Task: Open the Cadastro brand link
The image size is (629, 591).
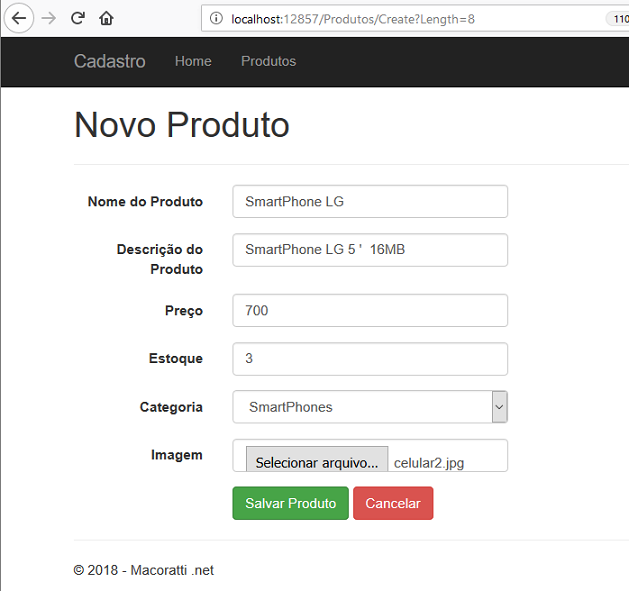Action: click(x=110, y=61)
